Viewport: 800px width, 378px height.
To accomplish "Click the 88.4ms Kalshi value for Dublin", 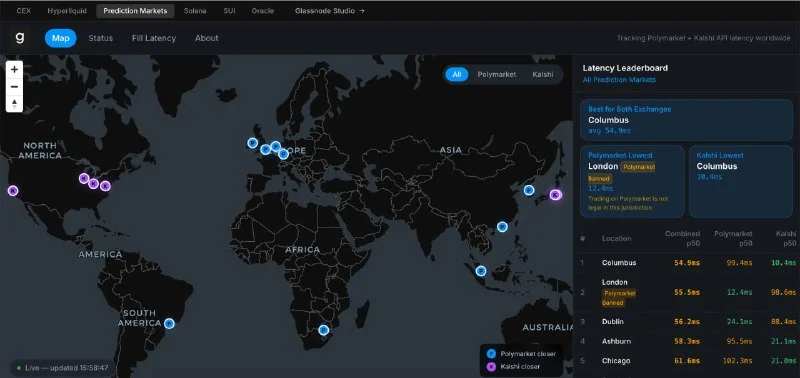I will 783,322.
